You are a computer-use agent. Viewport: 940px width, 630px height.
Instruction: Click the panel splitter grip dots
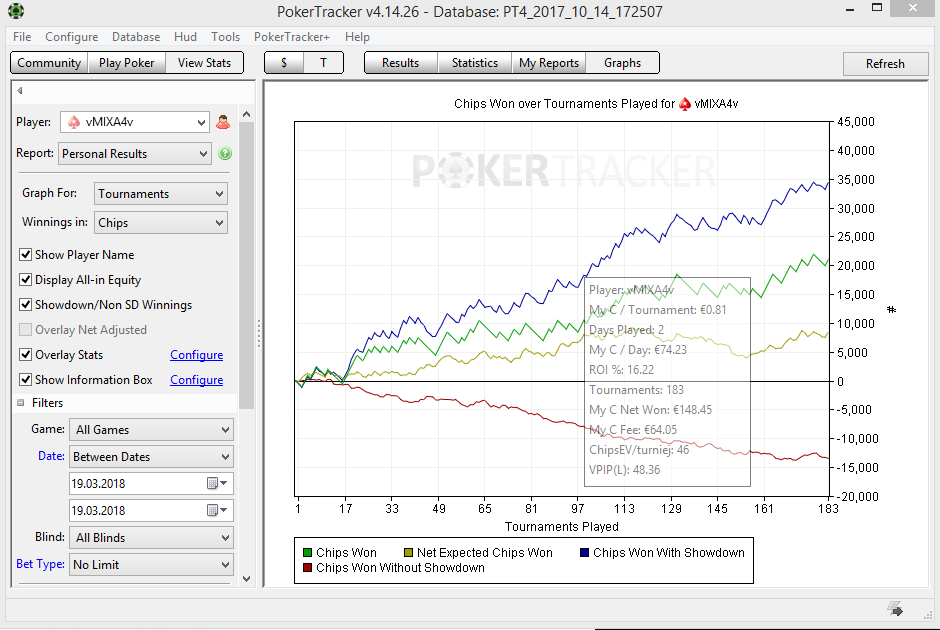259,333
